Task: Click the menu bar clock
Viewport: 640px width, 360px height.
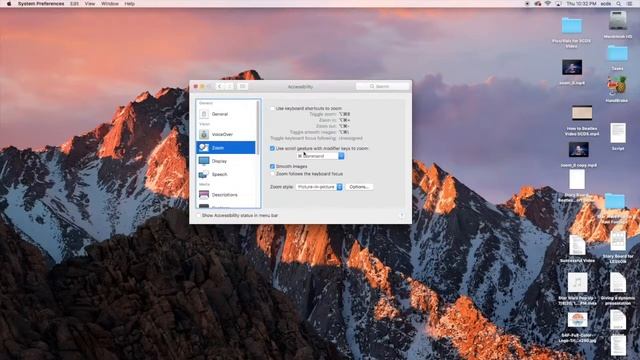Action: [x=581, y=3]
